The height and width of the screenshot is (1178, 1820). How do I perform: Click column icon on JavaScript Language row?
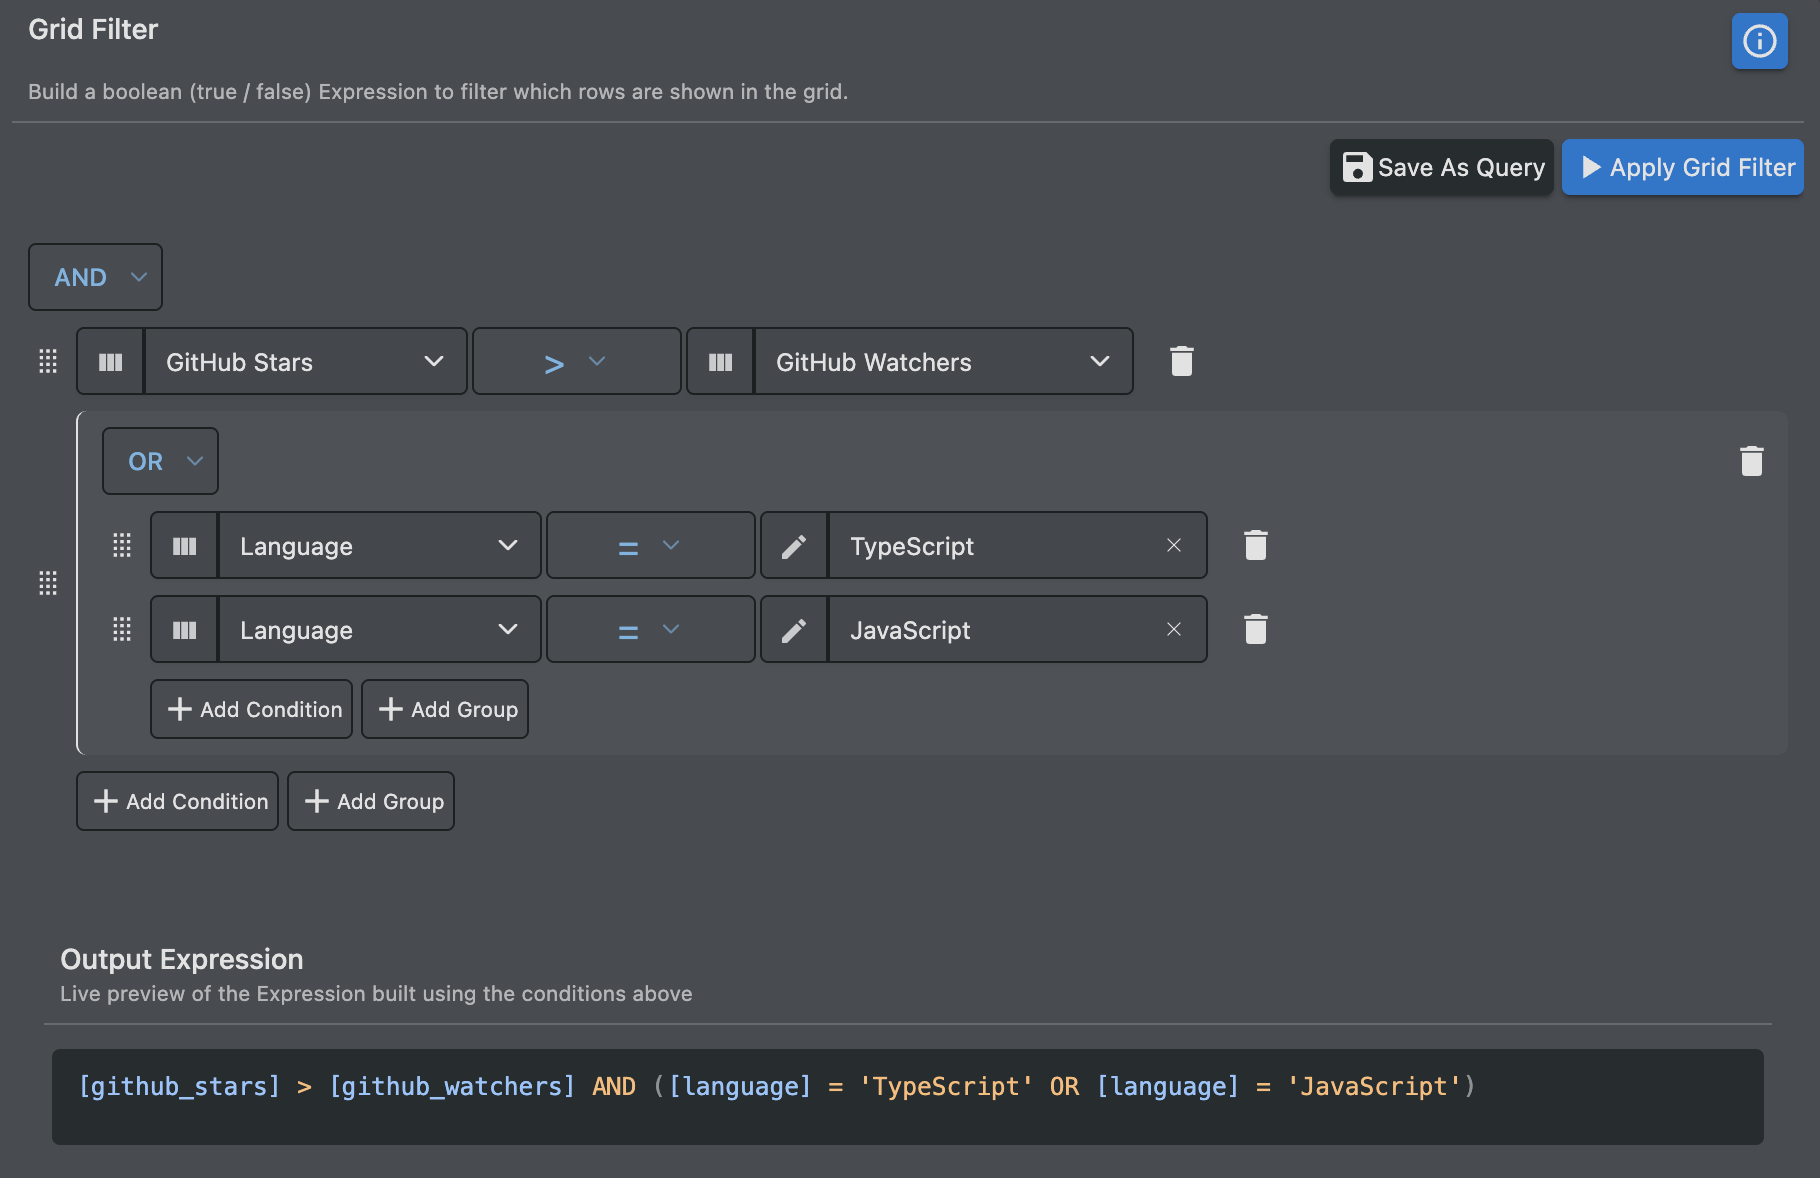(185, 629)
